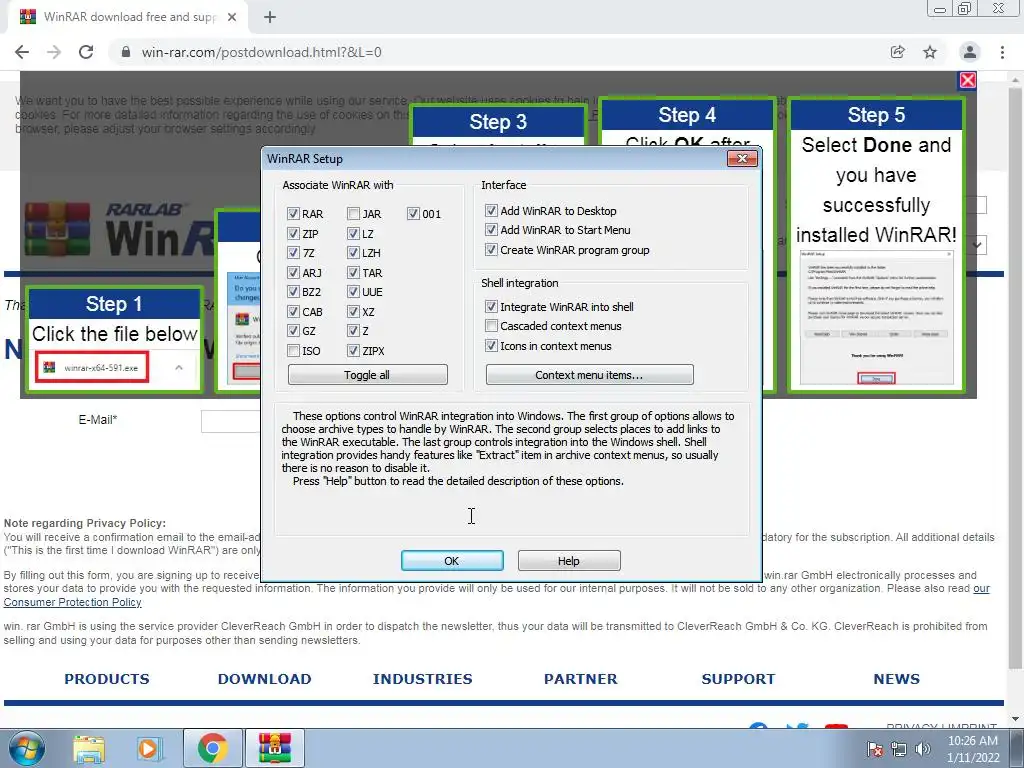Open SUPPORT navigation menu
This screenshot has width=1024, height=768.
(739, 679)
